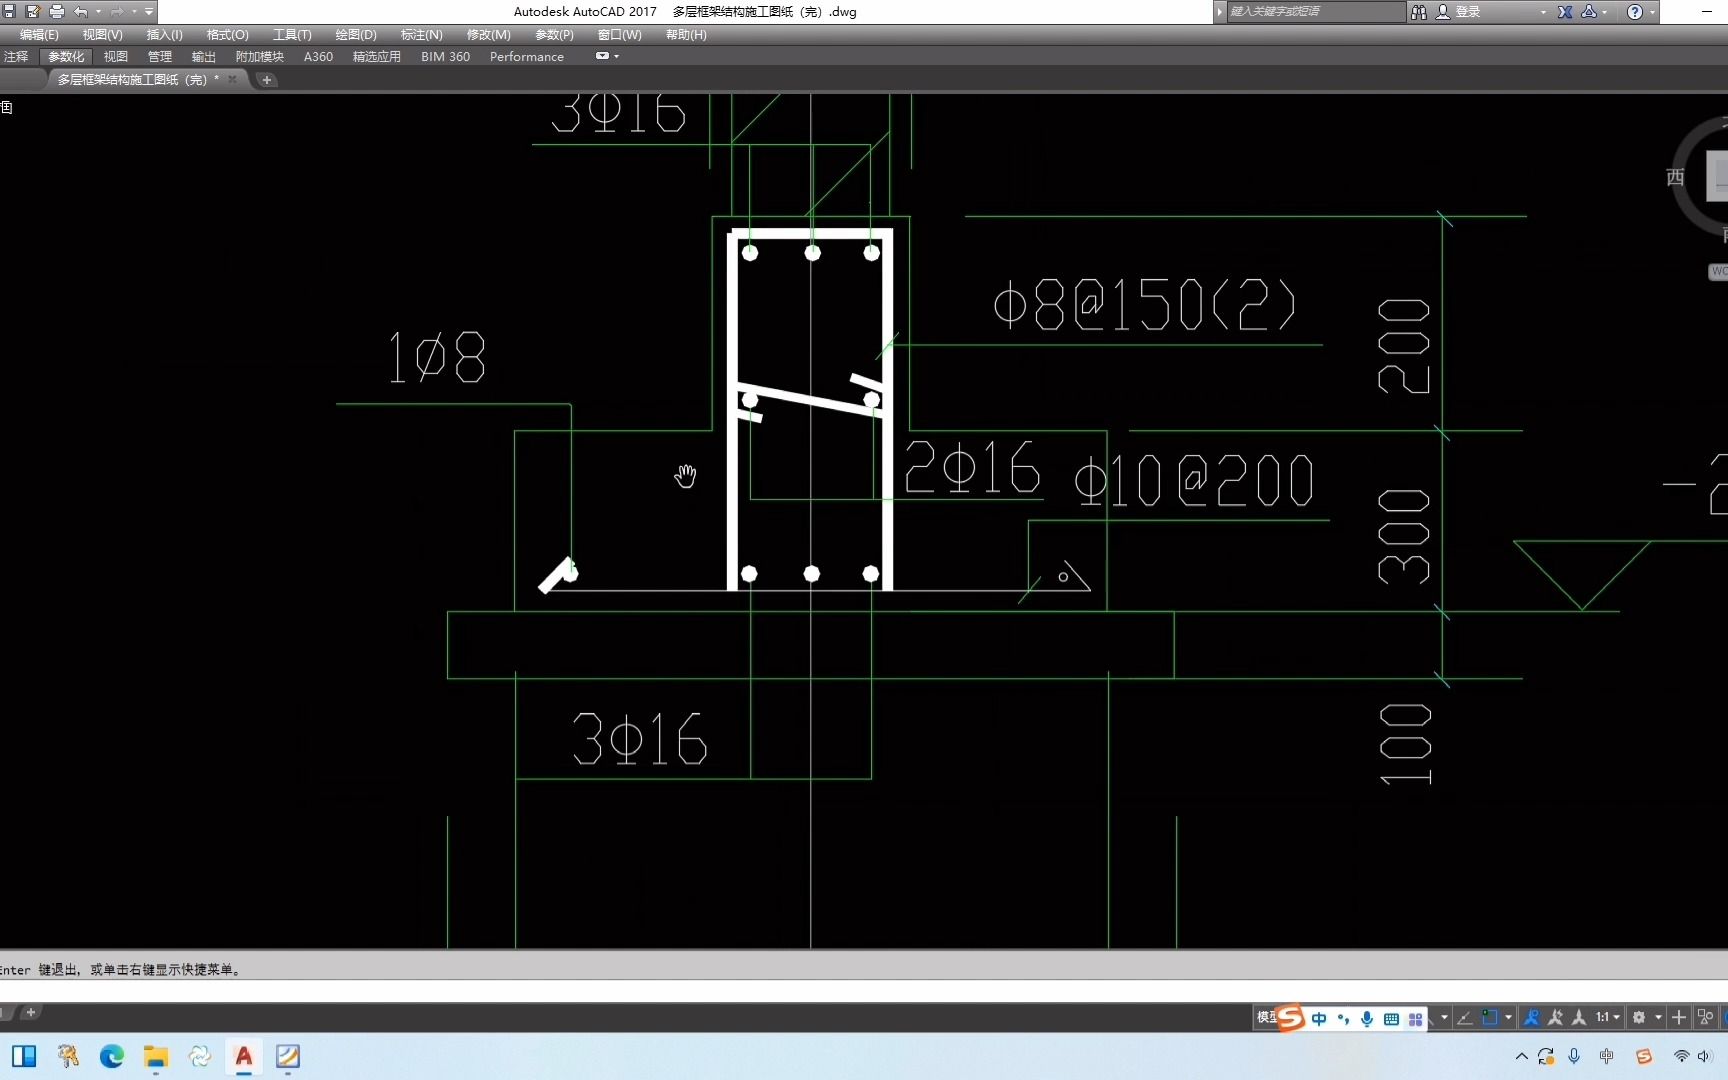Switch to the Performance ribbon tab
Image resolution: width=1728 pixels, height=1080 pixels.
click(527, 56)
